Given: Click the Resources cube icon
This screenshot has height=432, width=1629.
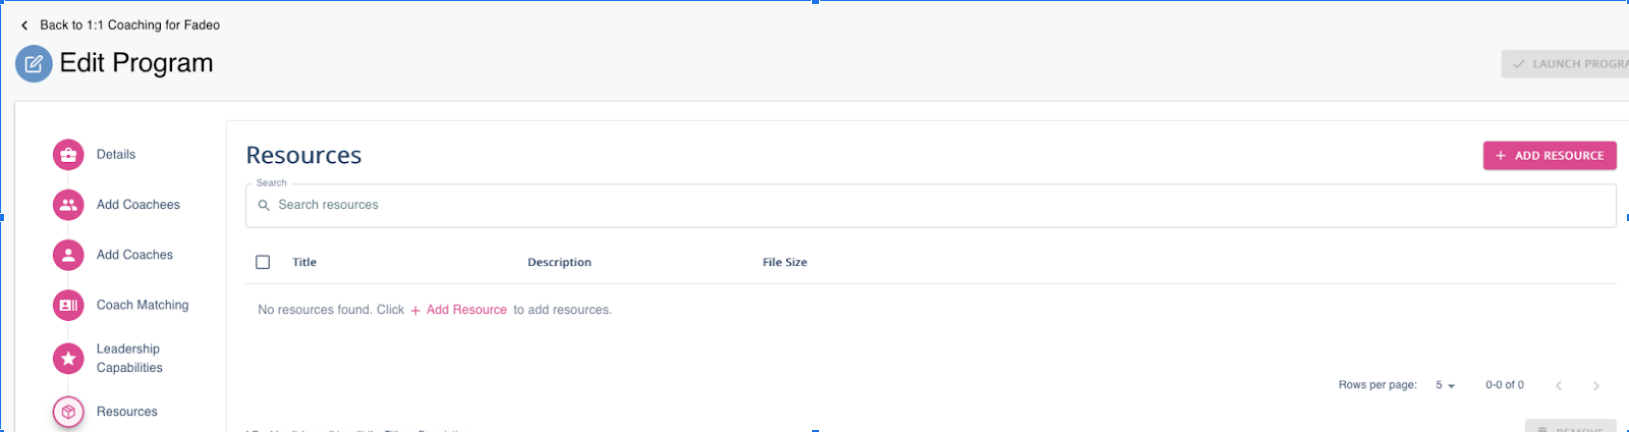Looking at the screenshot, I should click(68, 412).
